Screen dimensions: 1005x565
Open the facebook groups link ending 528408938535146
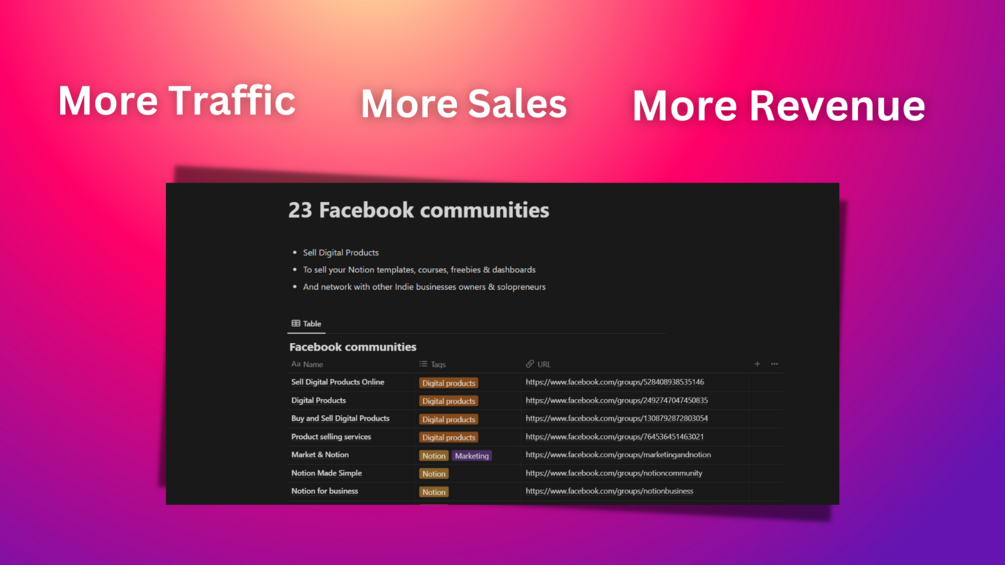click(615, 382)
